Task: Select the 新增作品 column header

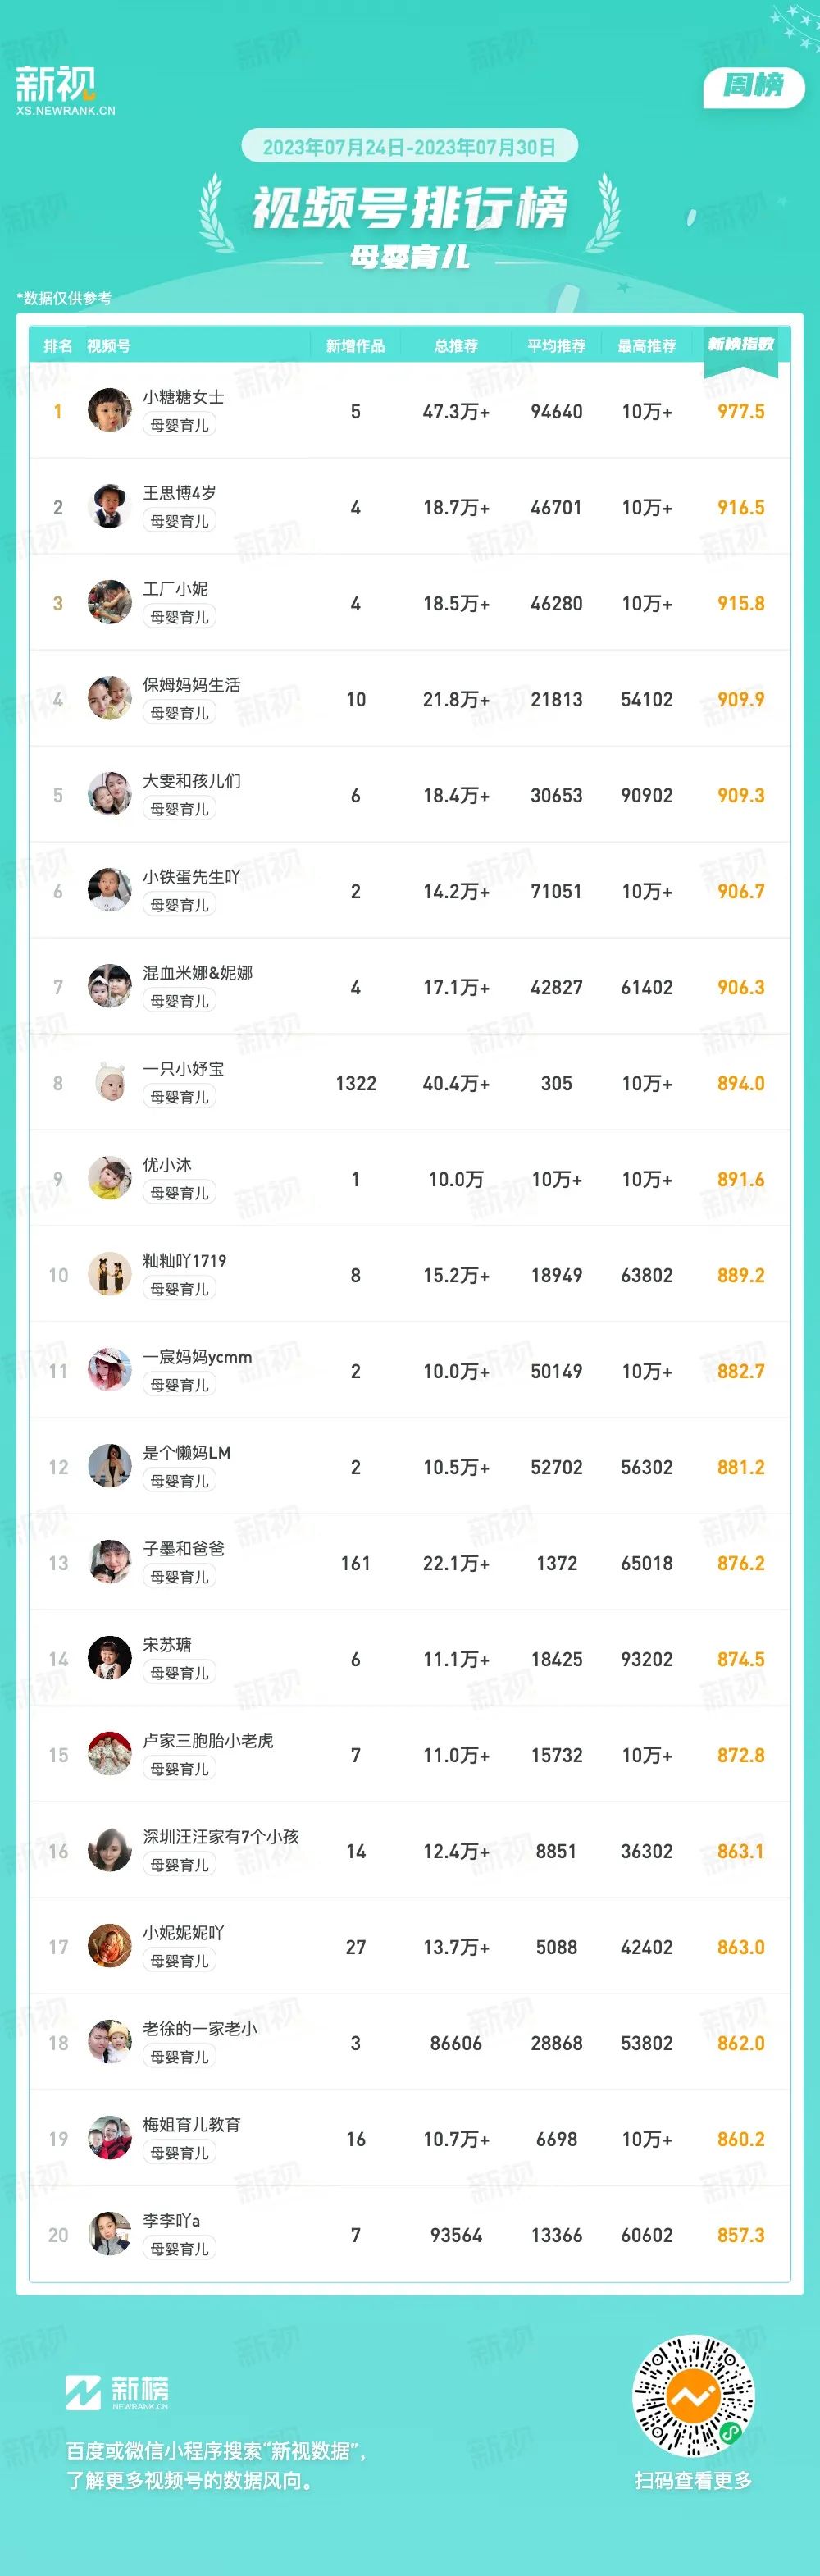Action: point(355,346)
